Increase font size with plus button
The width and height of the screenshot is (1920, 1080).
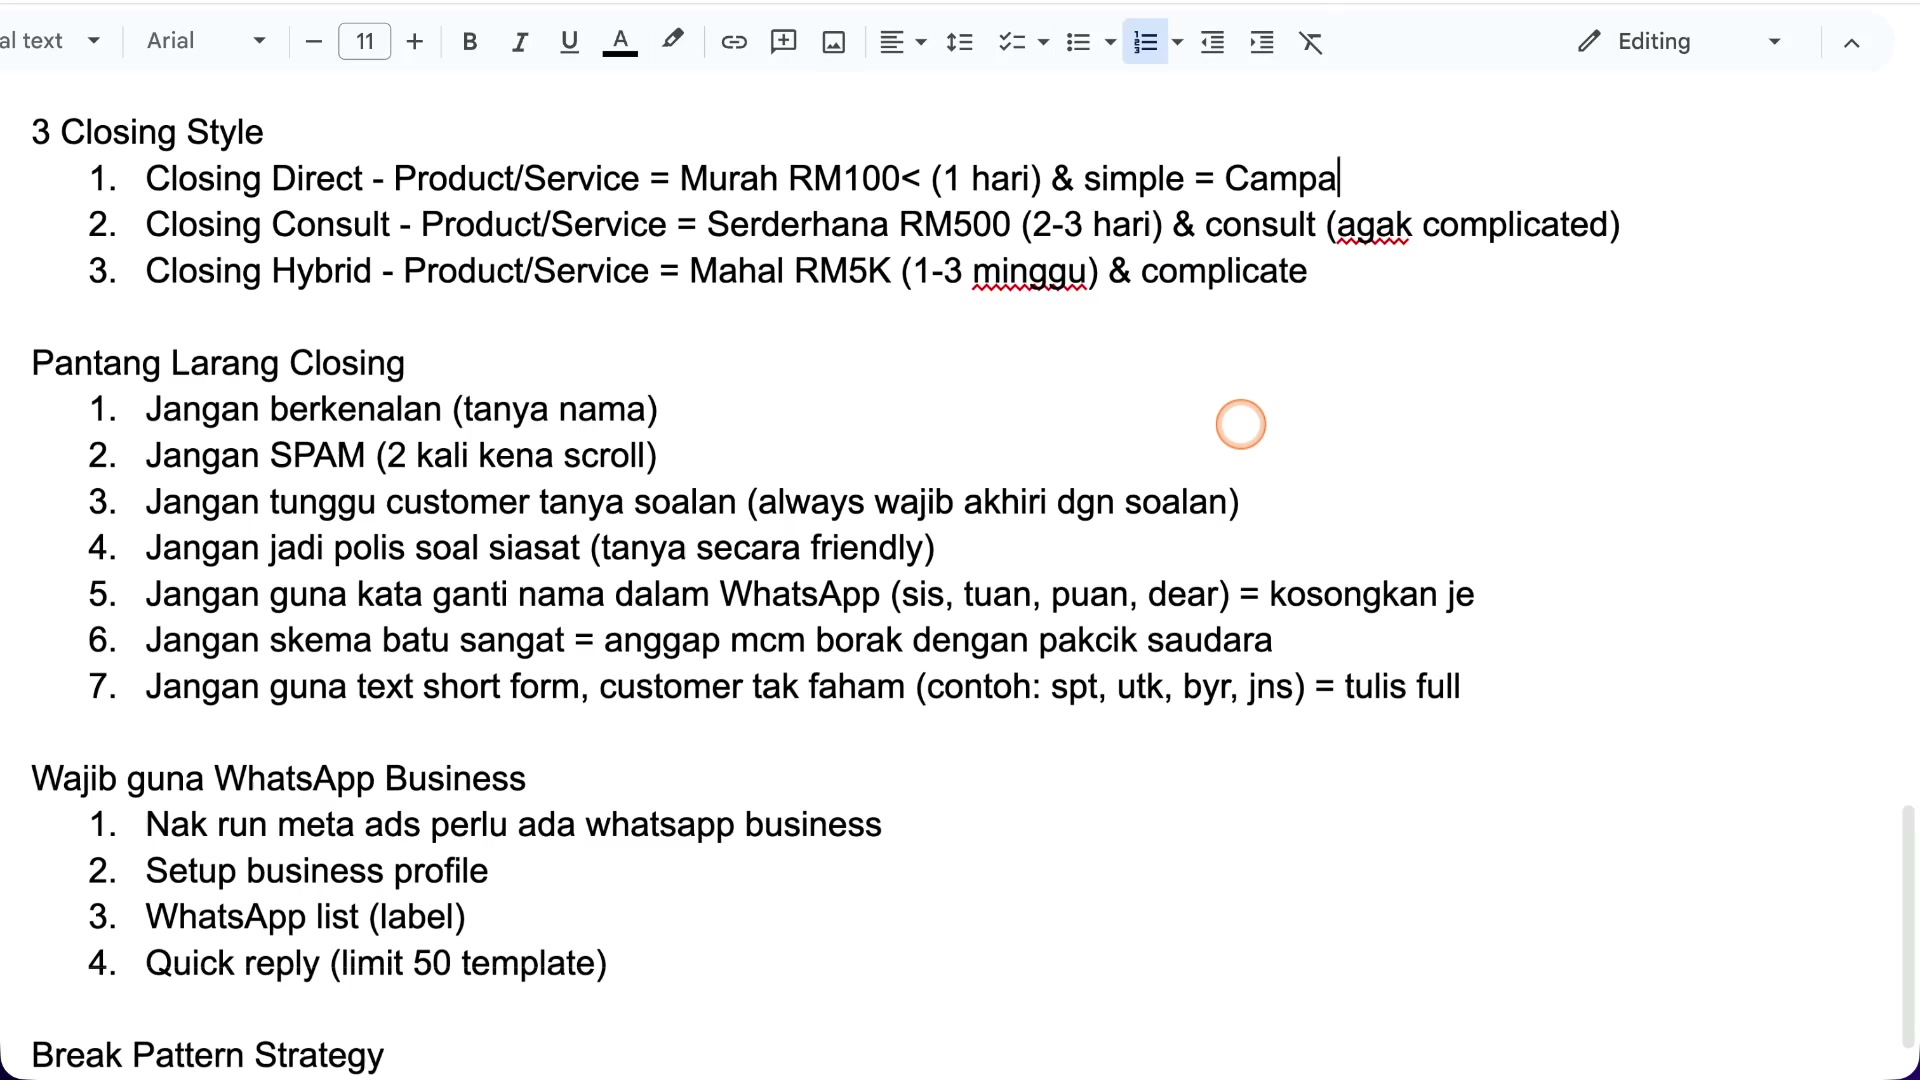415,42
